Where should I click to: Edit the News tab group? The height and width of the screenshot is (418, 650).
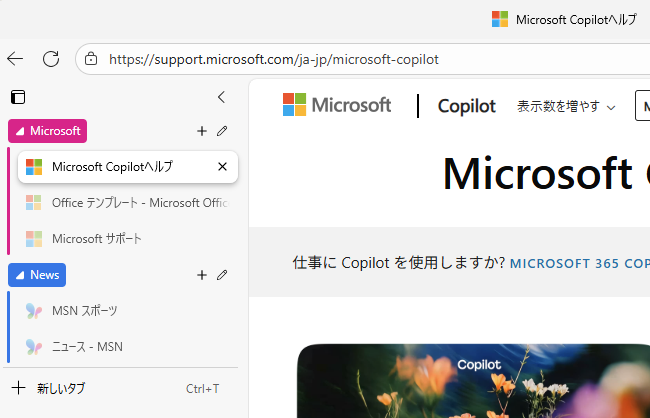[222, 275]
